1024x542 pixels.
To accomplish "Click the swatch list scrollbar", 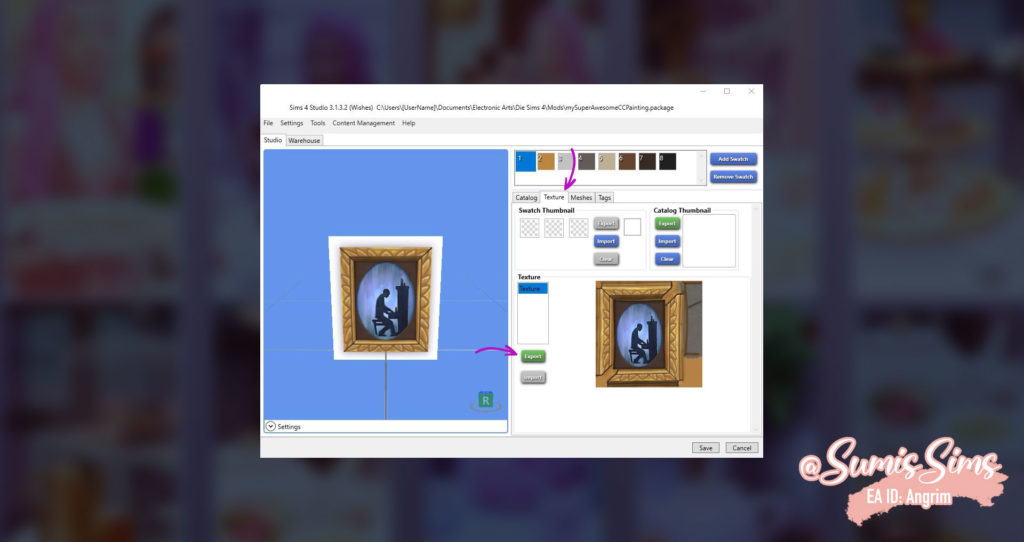I will click(702, 168).
